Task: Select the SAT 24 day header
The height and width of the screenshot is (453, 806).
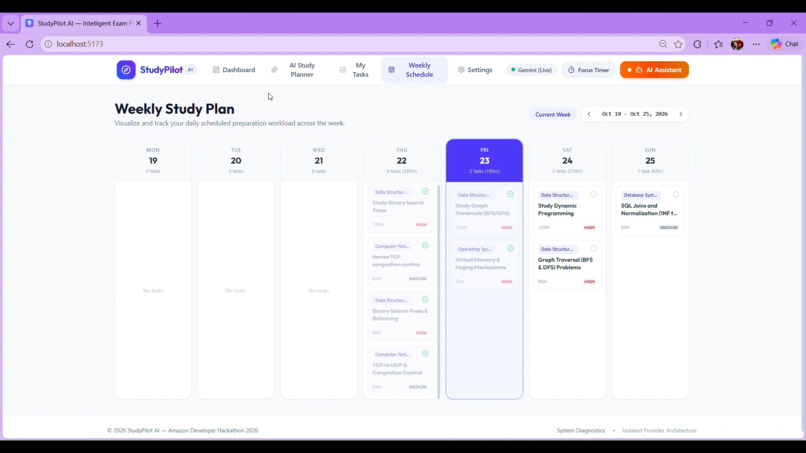Action: pyautogui.click(x=567, y=160)
